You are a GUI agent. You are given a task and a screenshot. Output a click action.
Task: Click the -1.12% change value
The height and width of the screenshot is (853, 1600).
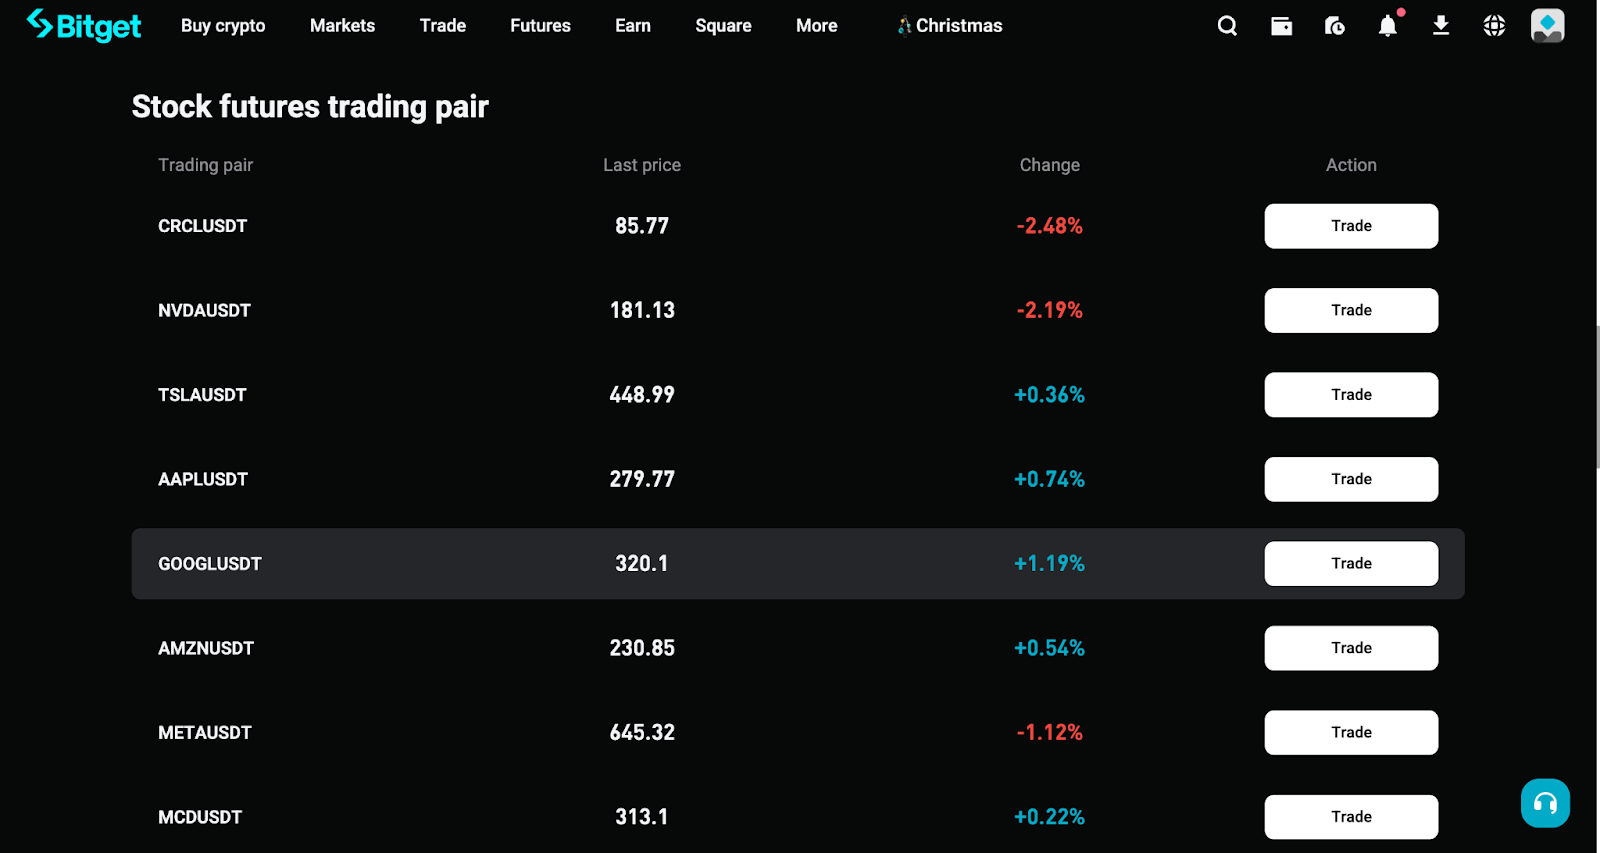click(1049, 733)
